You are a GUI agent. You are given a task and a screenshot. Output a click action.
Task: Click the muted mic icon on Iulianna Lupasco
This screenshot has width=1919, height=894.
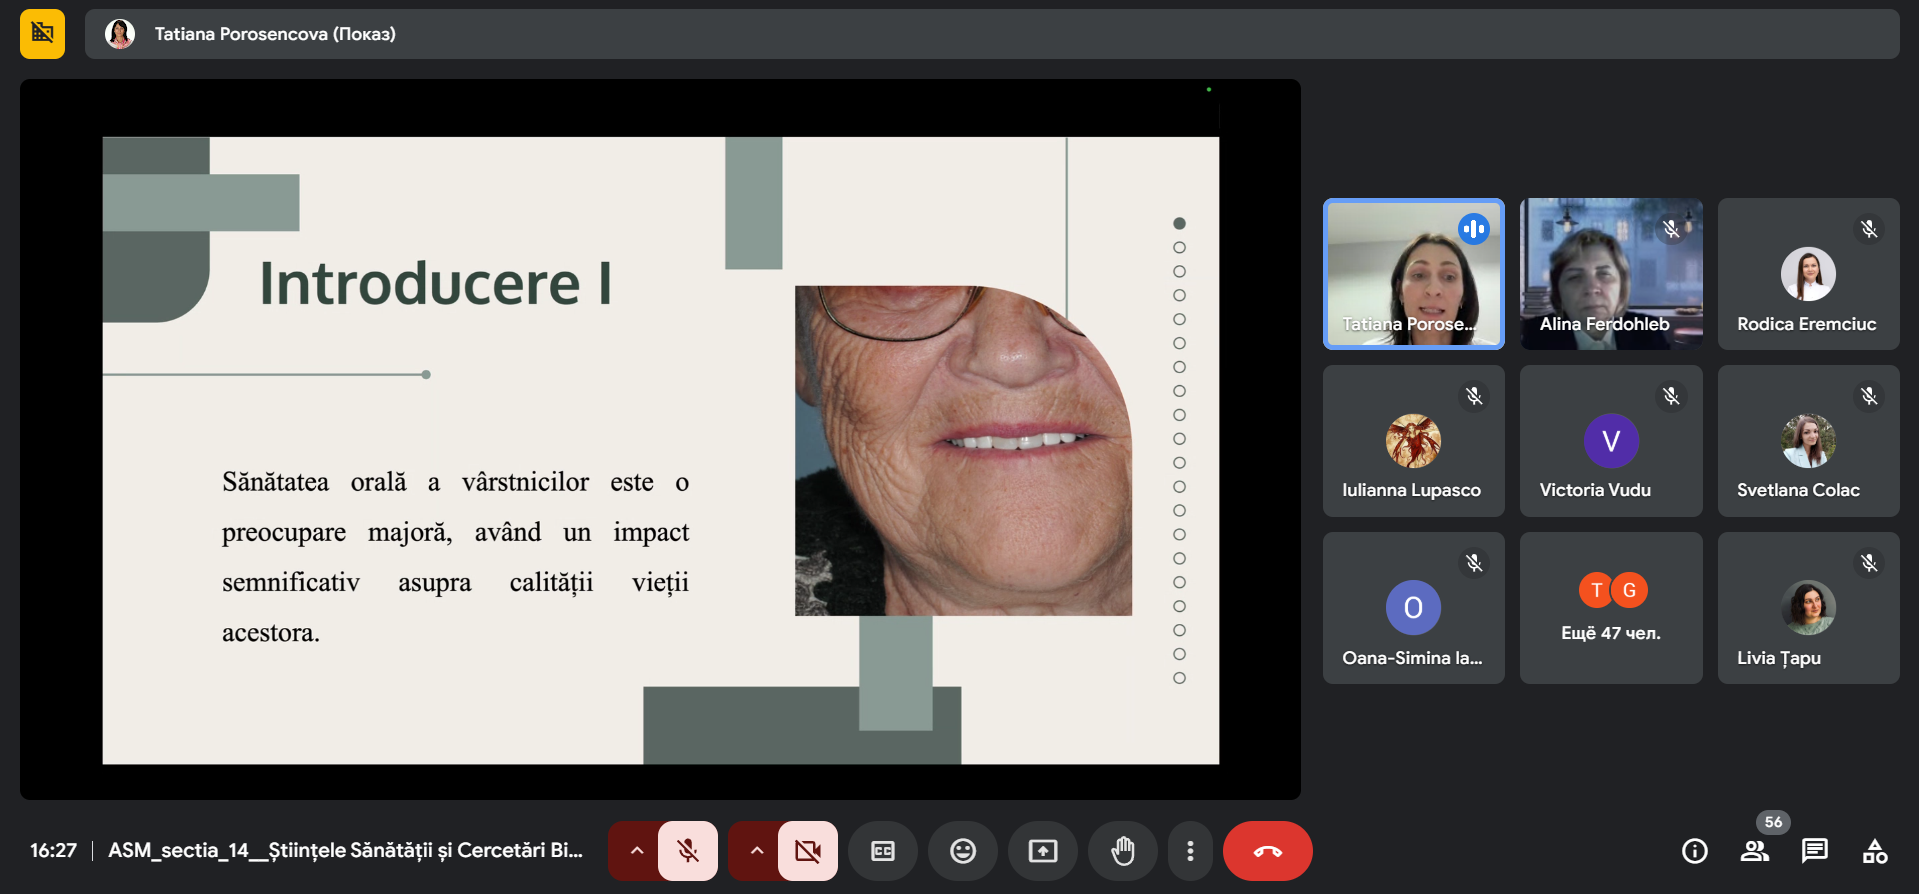point(1474,396)
